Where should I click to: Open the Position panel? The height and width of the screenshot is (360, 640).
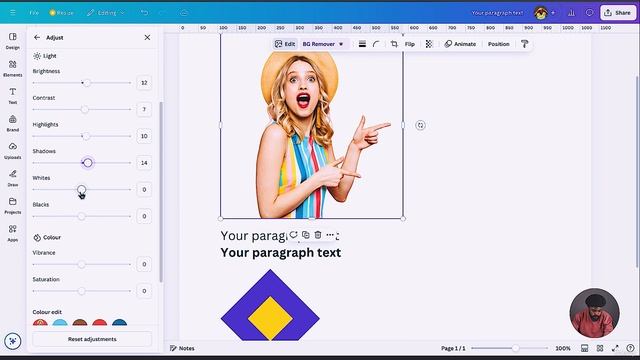pyautogui.click(x=499, y=44)
